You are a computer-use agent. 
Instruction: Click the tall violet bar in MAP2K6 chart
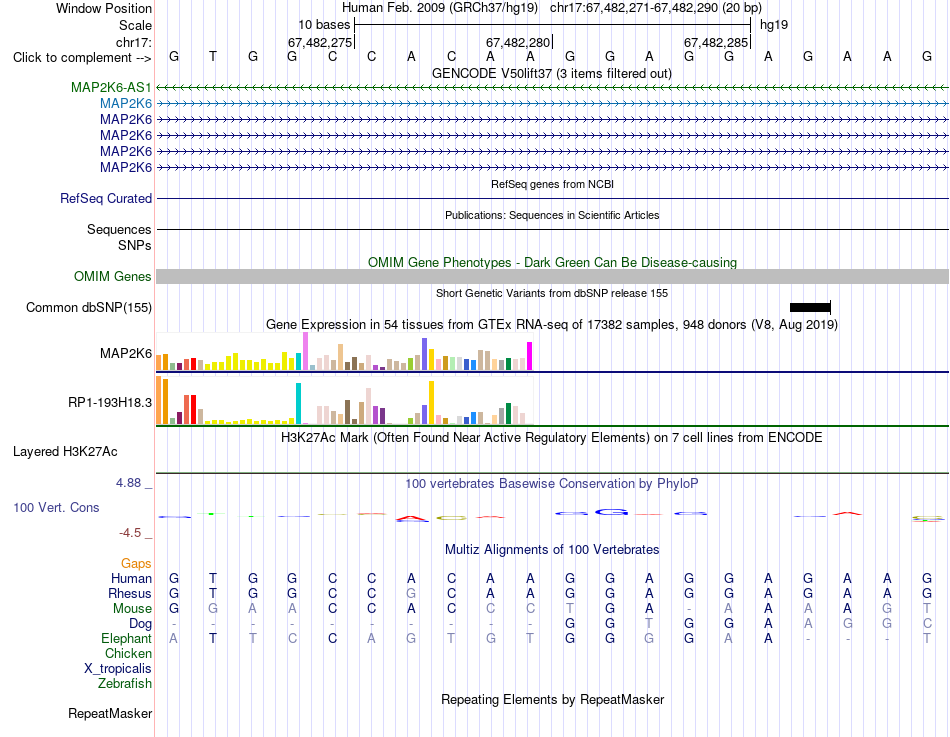pos(305,351)
